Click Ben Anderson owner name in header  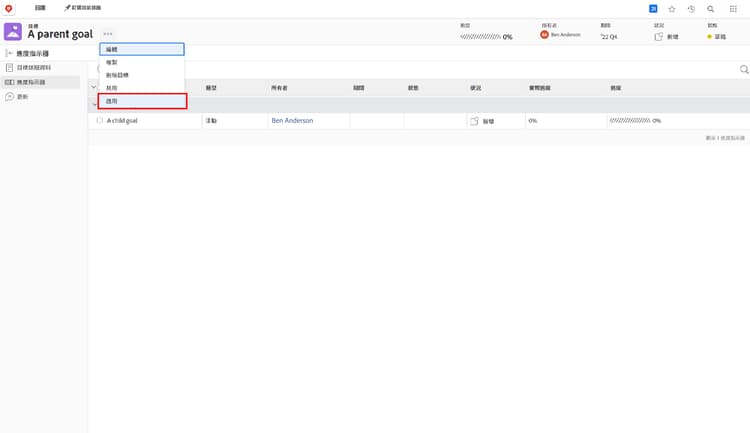pos(565,34)
